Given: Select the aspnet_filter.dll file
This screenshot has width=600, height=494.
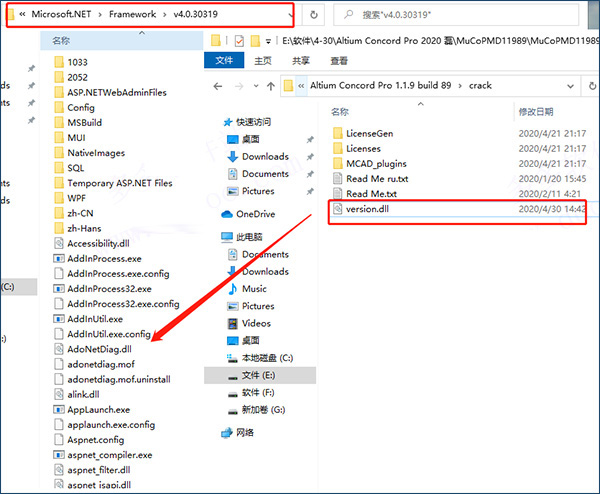Looking at the screenshot, I should click(x=92, y=470).
